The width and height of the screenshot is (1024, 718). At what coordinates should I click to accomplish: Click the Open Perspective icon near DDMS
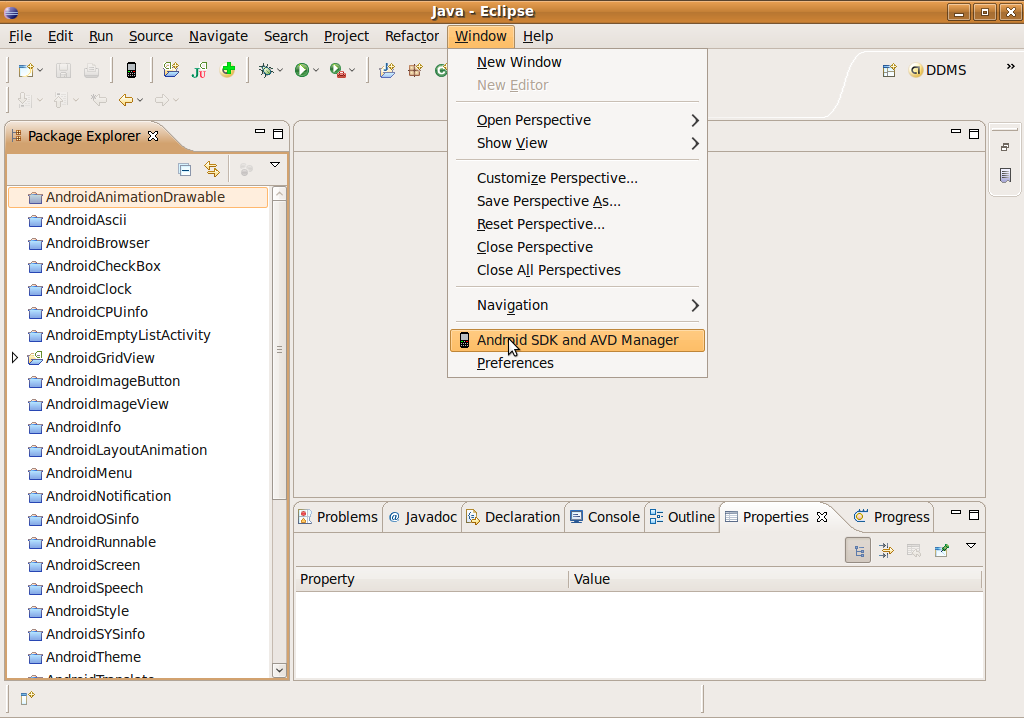pyautogui.click(x=889, y=71)
